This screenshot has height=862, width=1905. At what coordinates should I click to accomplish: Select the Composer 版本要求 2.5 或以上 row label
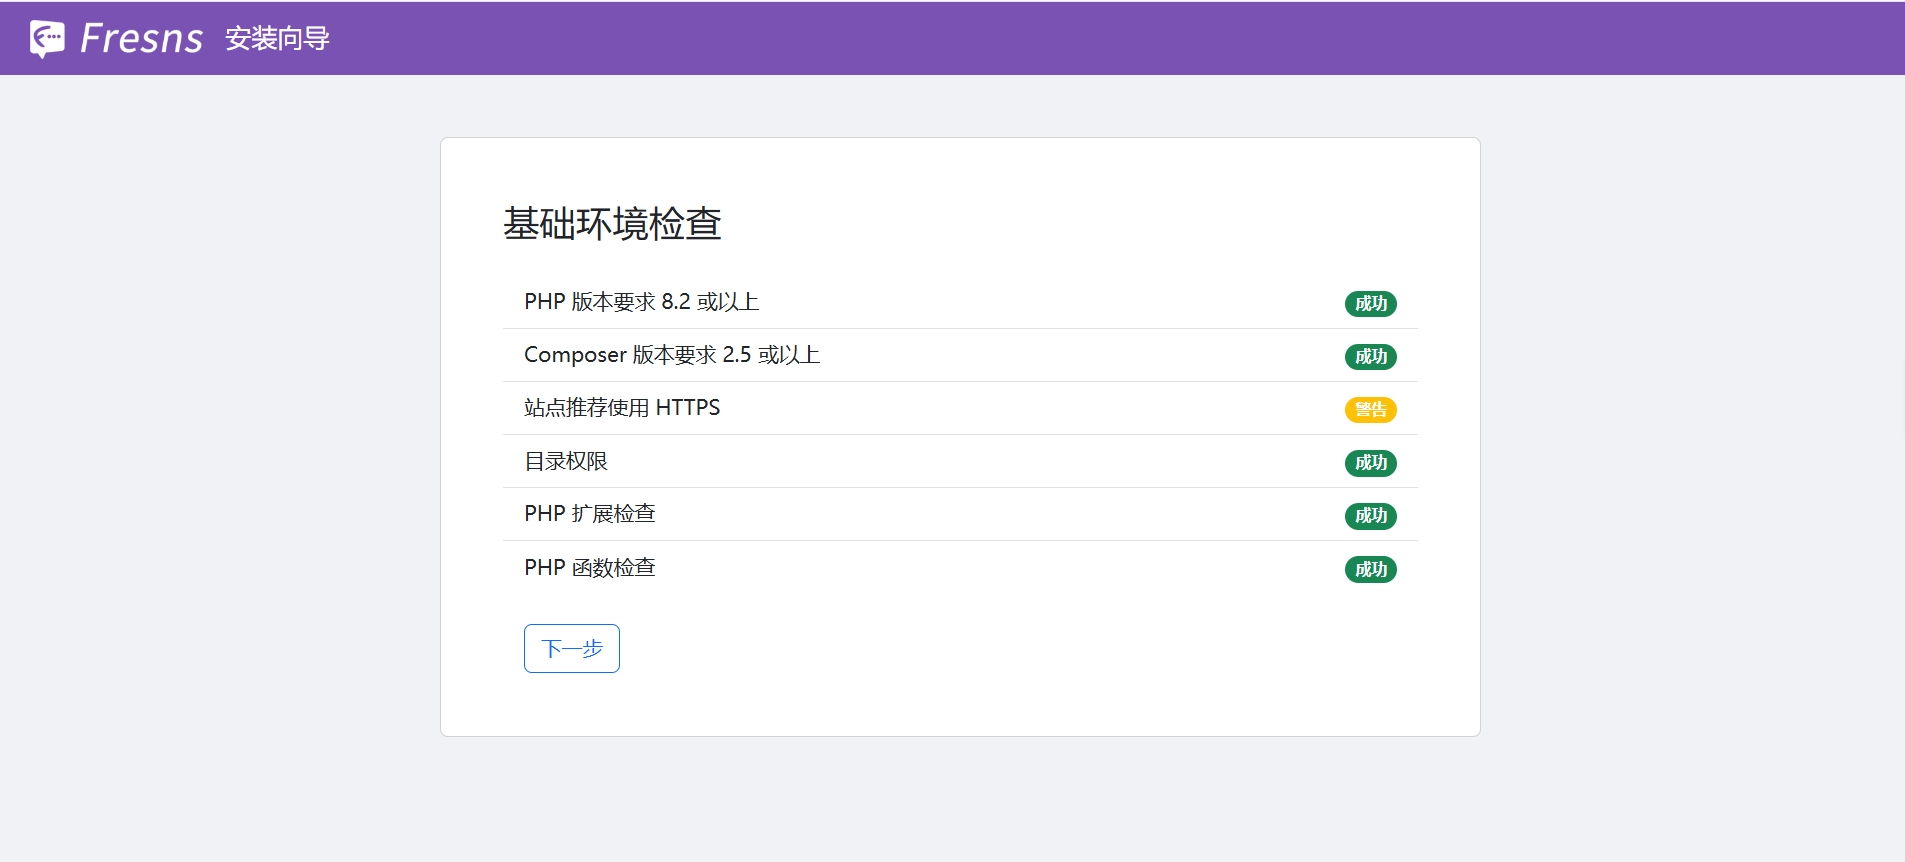point(671,355)
